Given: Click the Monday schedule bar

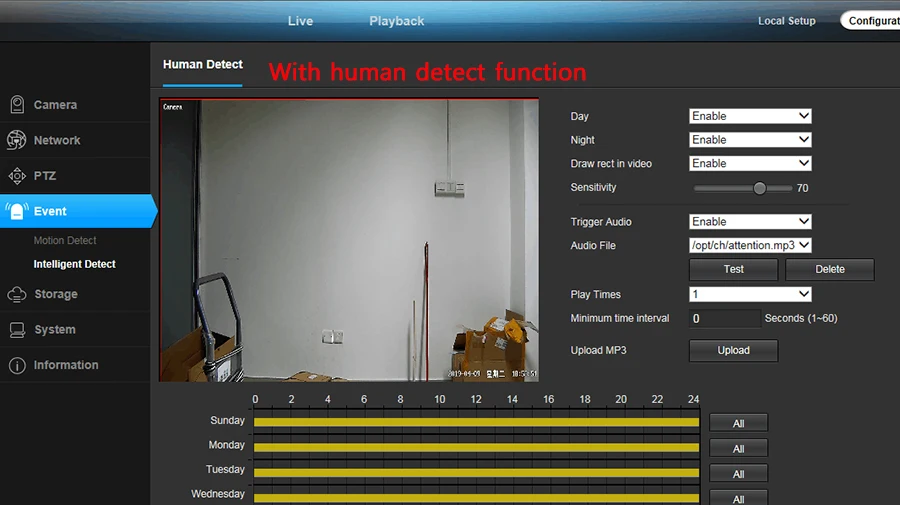Looking at the screenshot, I should click(x=476, y=448).
